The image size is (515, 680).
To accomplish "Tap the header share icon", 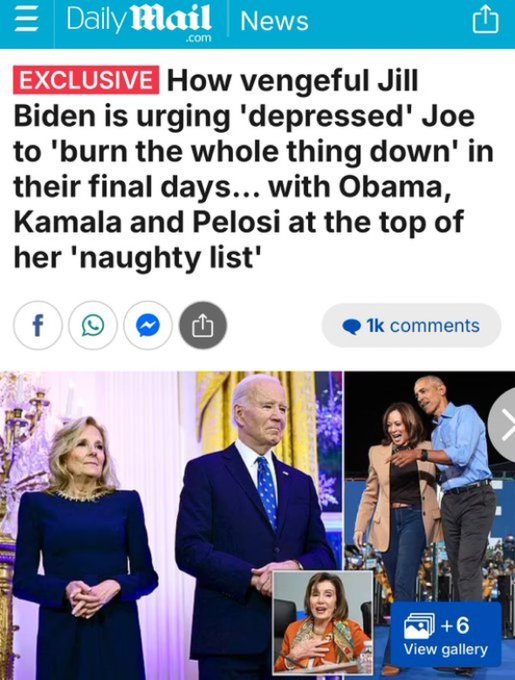I will pos(485,21).
